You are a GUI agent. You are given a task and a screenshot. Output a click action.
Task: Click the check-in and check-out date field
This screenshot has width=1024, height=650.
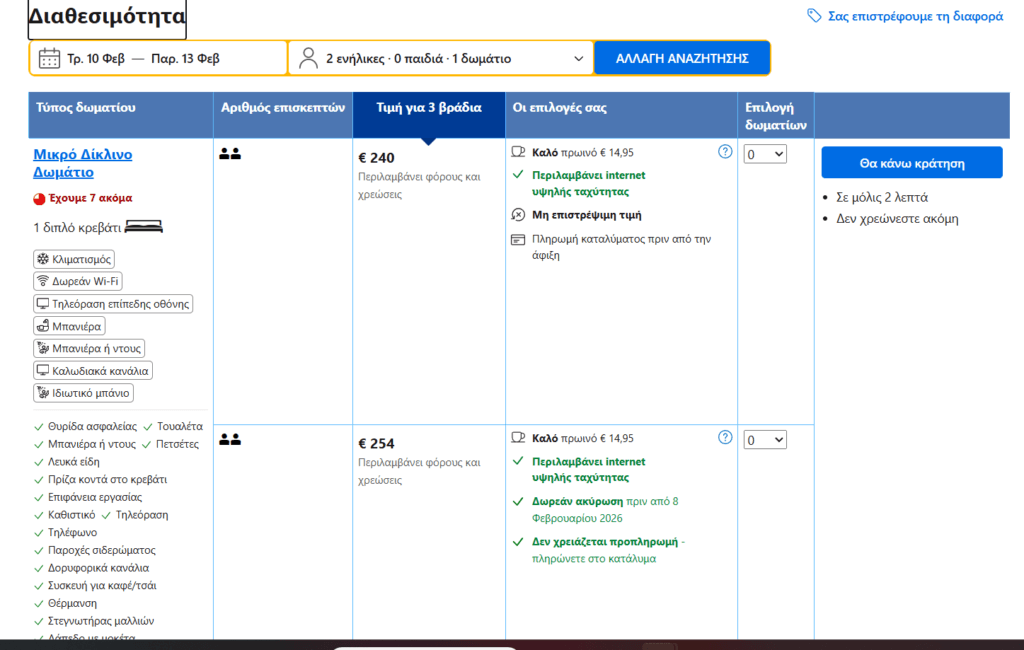(x=159, y=58)
